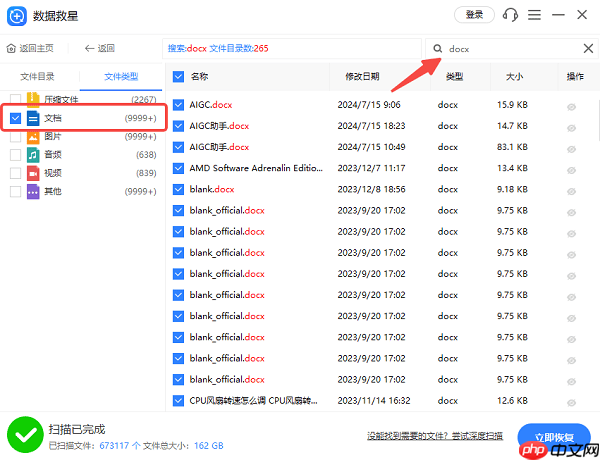600x460 pixels.
Task: Click the 图片 picture type icon
Action: pos(33,137)
